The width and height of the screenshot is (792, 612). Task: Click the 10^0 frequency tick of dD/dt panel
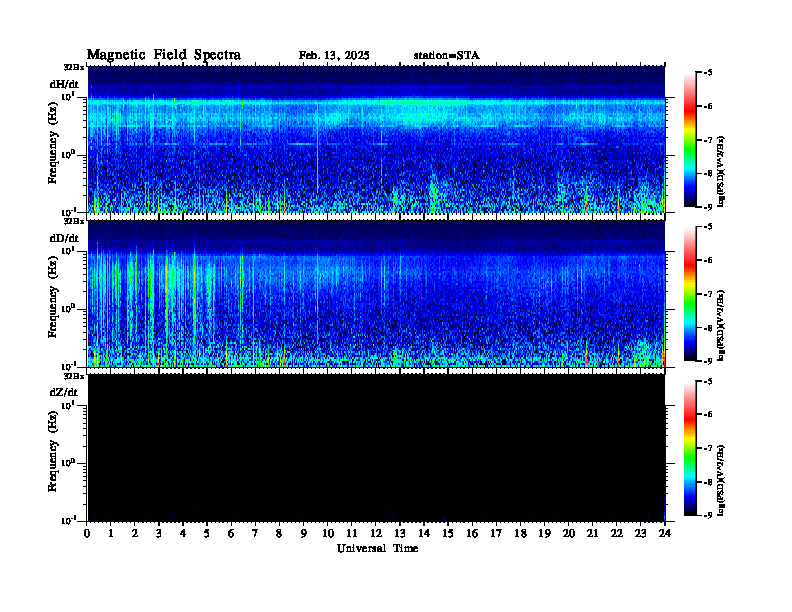[x=68, y=309]
